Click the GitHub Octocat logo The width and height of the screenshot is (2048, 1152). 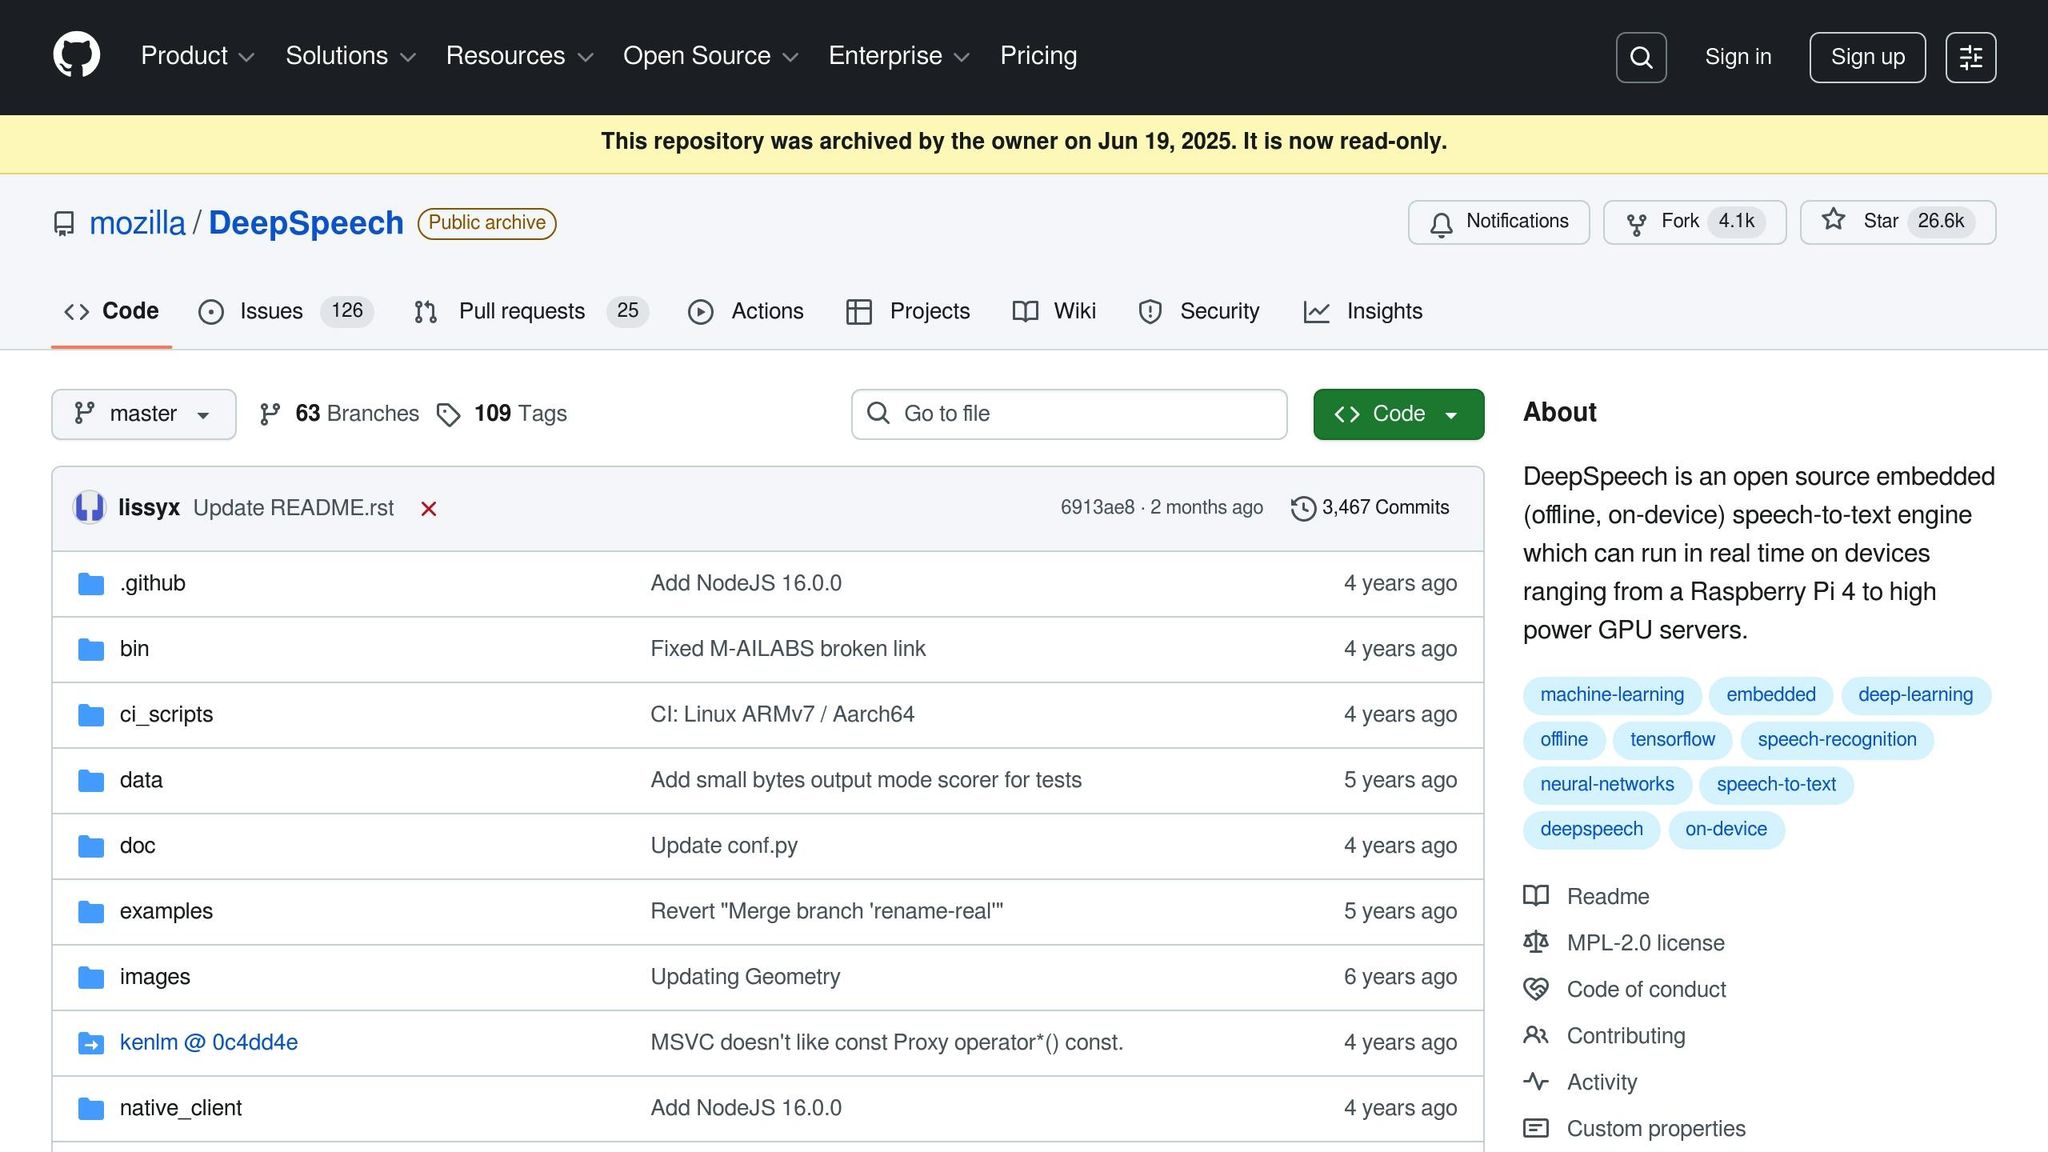tap(77, 55)
